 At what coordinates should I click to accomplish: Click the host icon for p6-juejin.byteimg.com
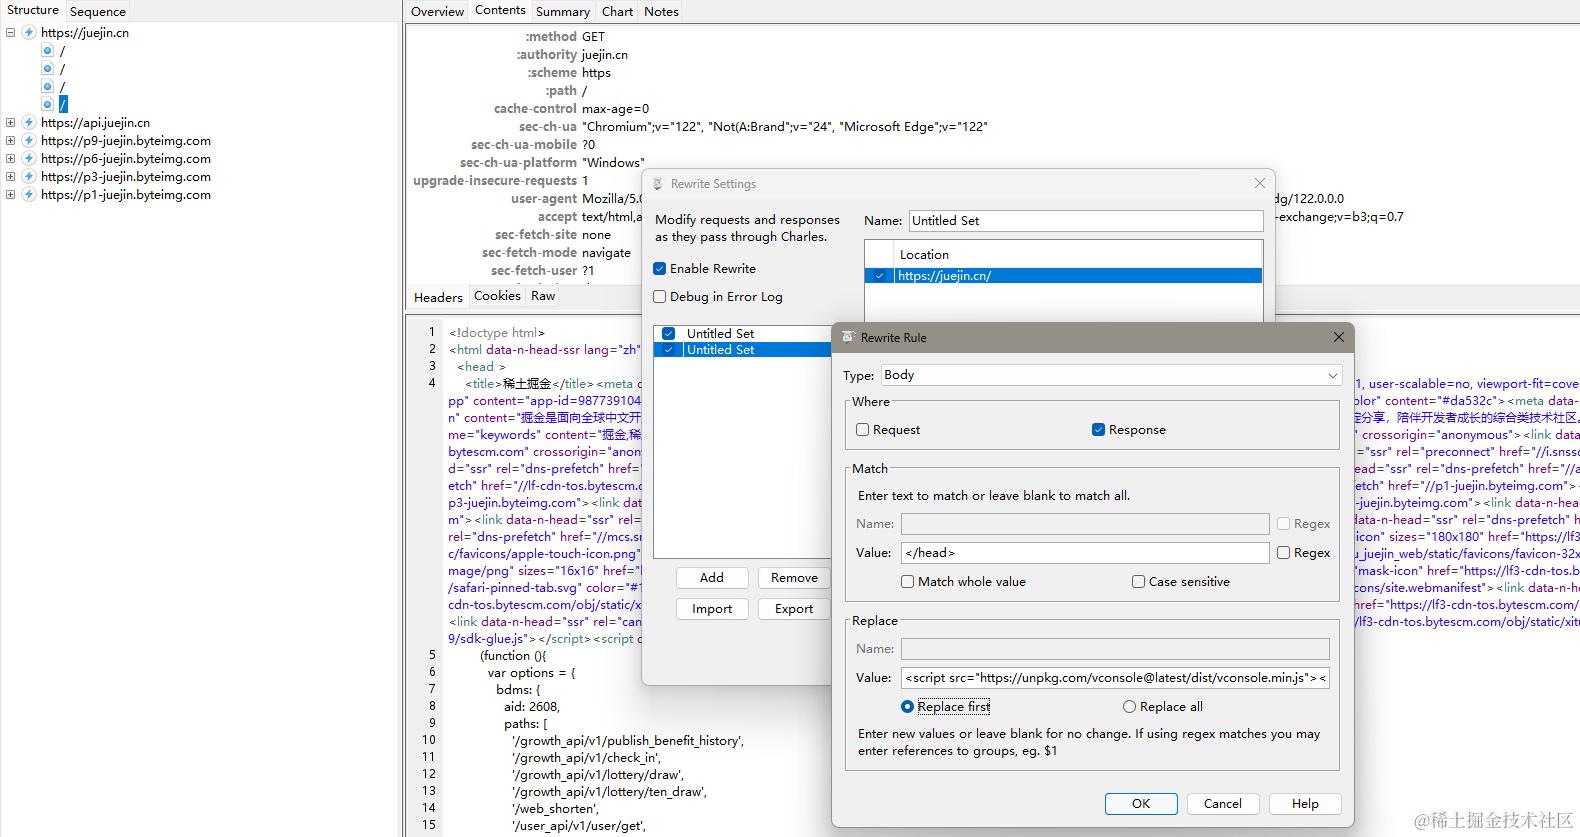pos(29,159)
